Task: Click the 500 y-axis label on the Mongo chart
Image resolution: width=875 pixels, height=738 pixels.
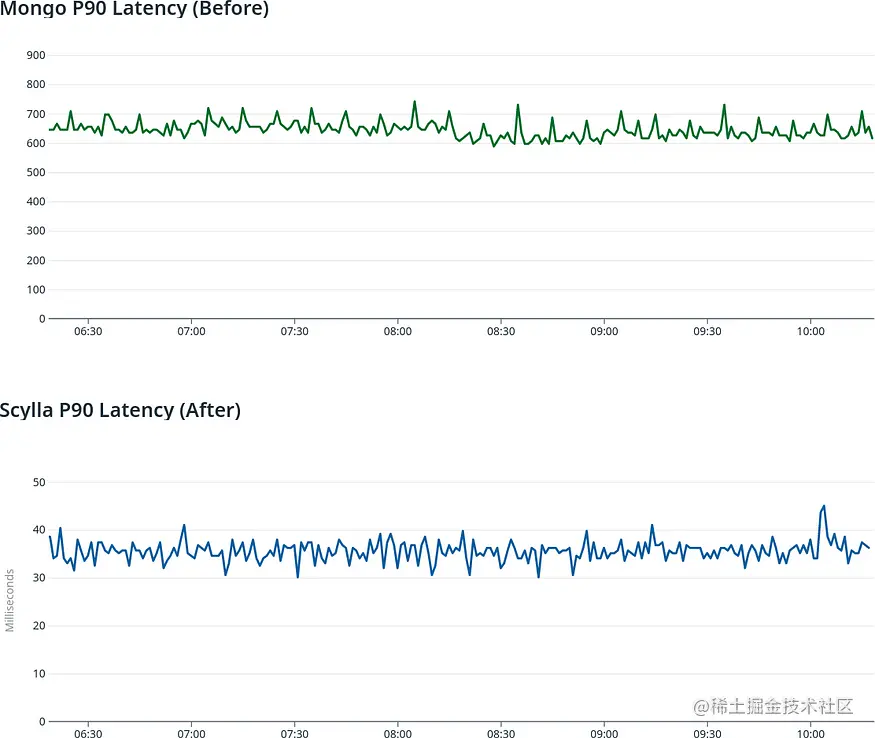Action: click(36, 172)
